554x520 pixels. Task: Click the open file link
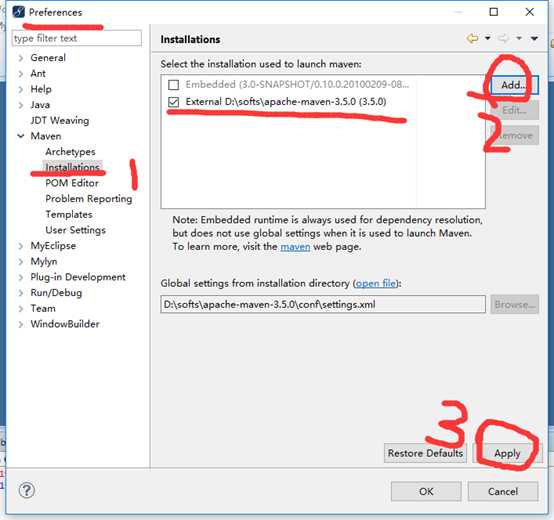tap(376, 283)
